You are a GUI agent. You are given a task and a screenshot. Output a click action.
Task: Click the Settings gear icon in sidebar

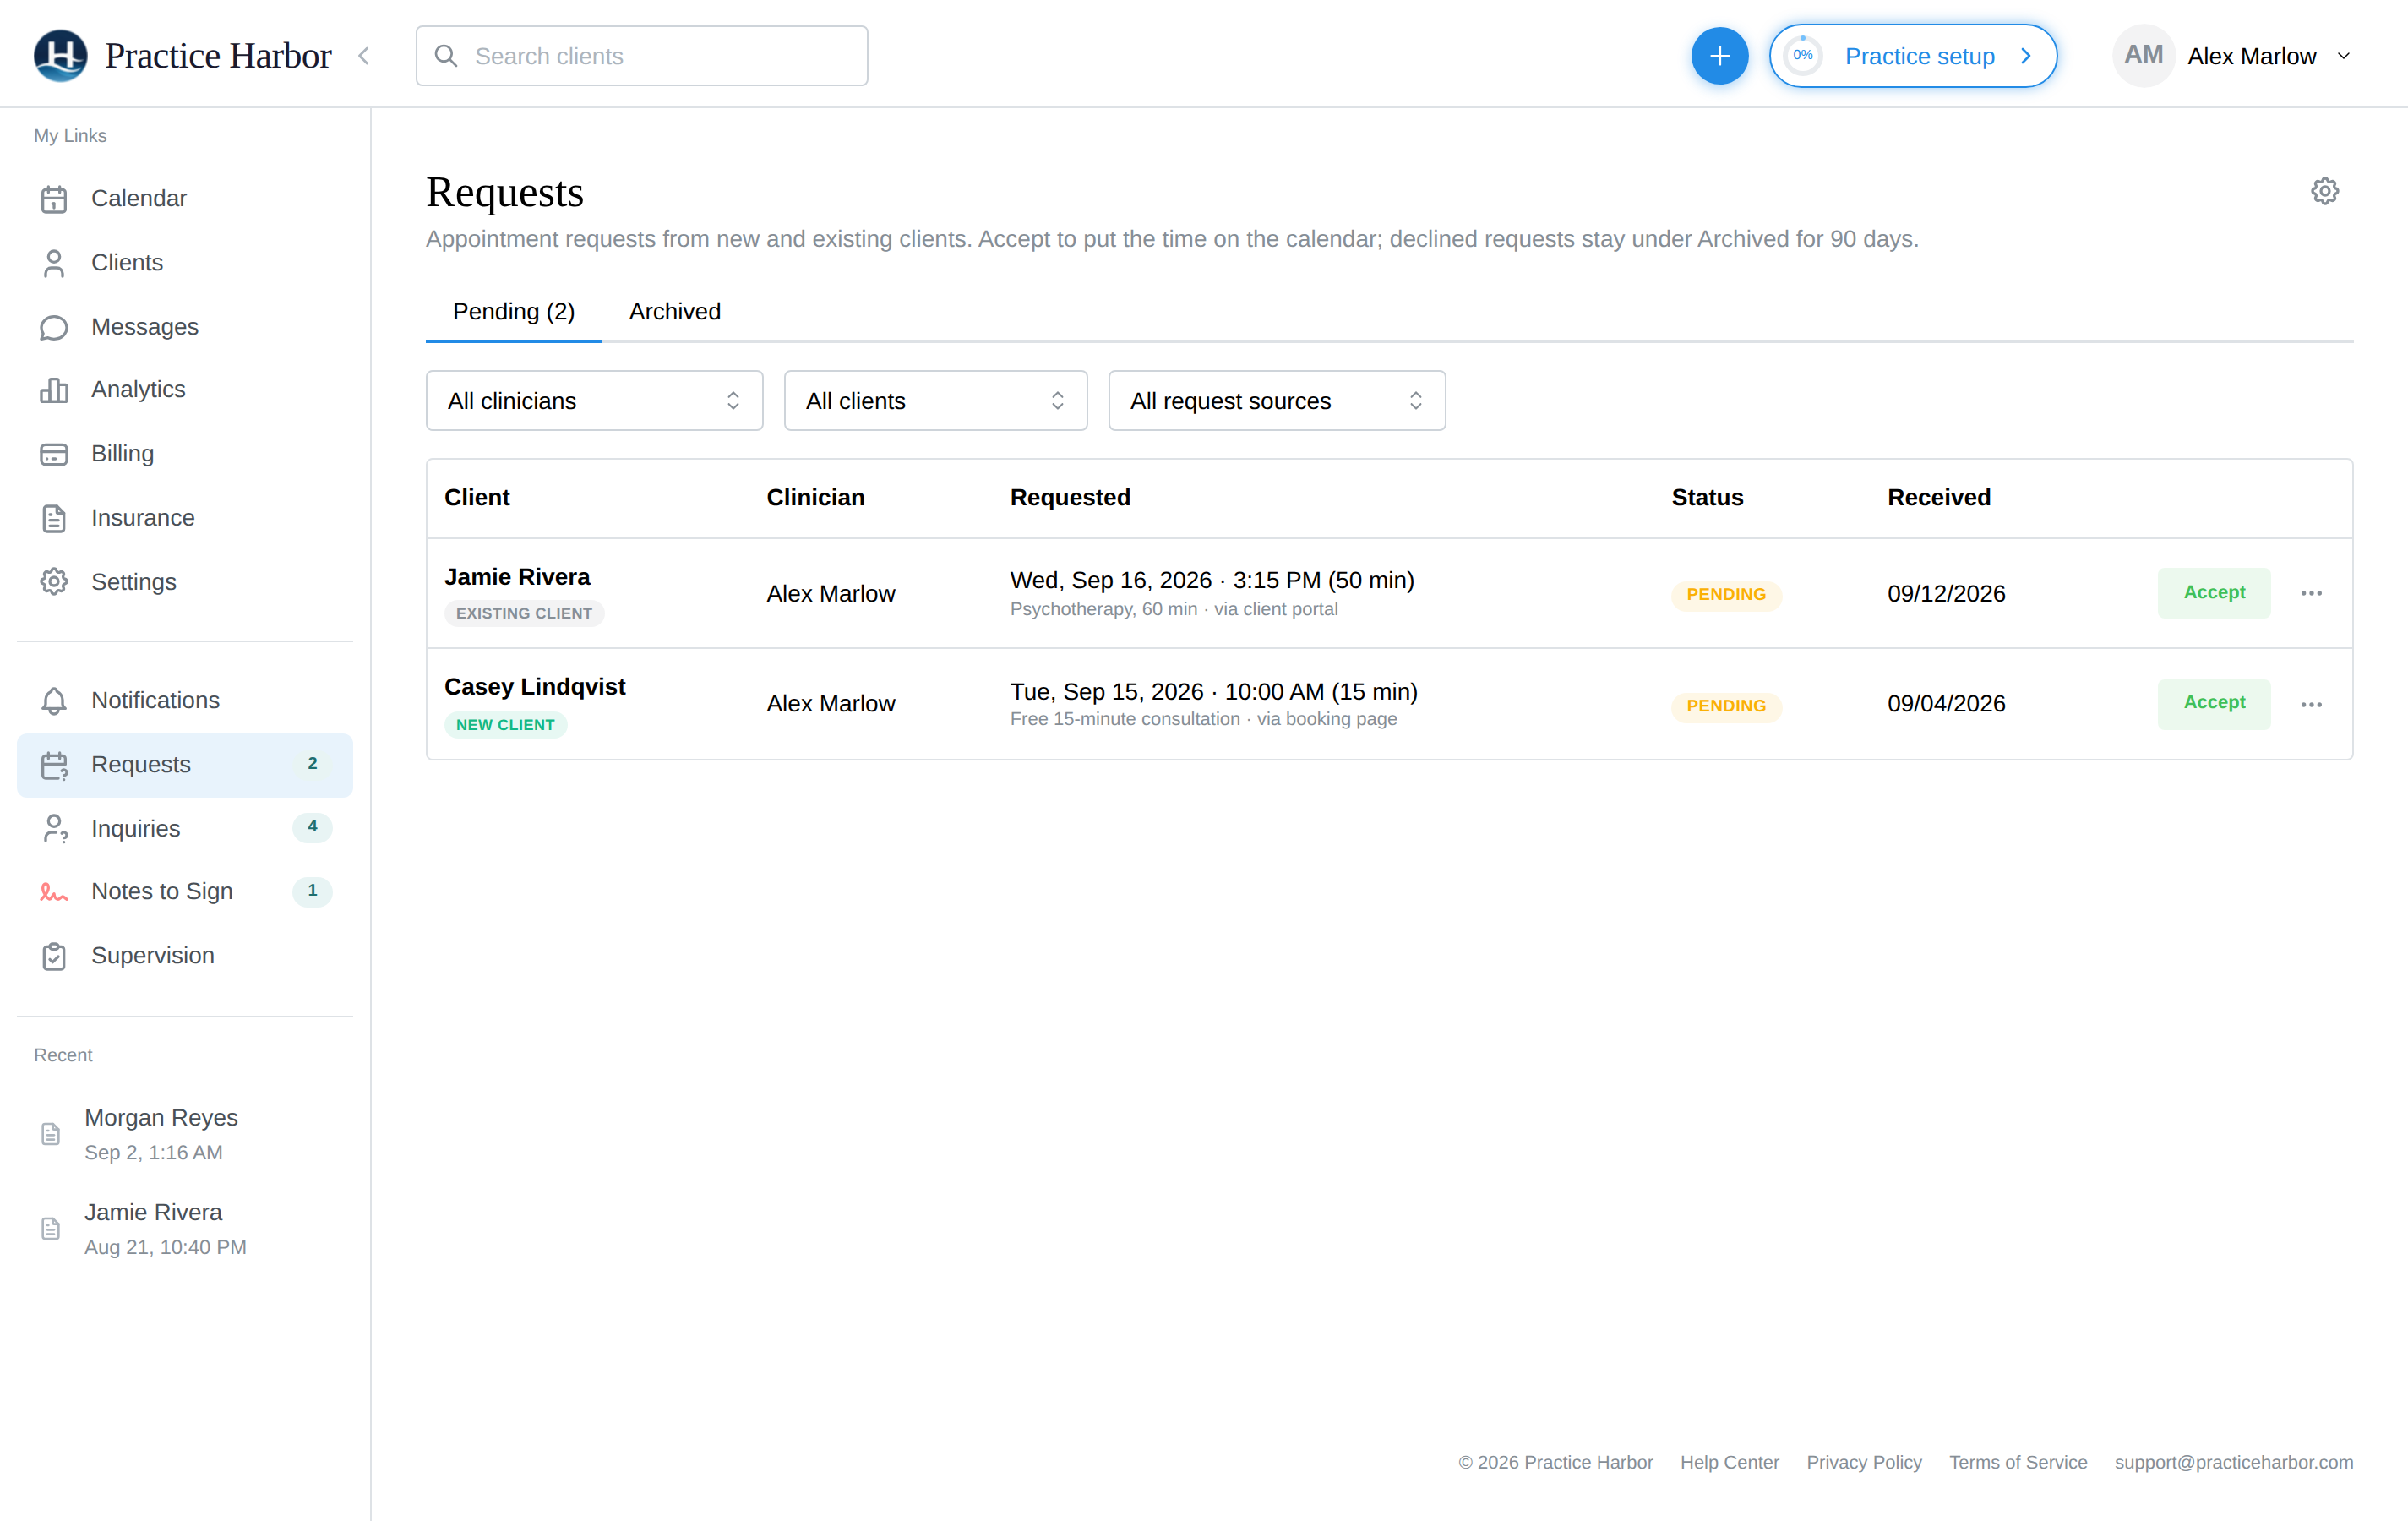pos(54,582)
